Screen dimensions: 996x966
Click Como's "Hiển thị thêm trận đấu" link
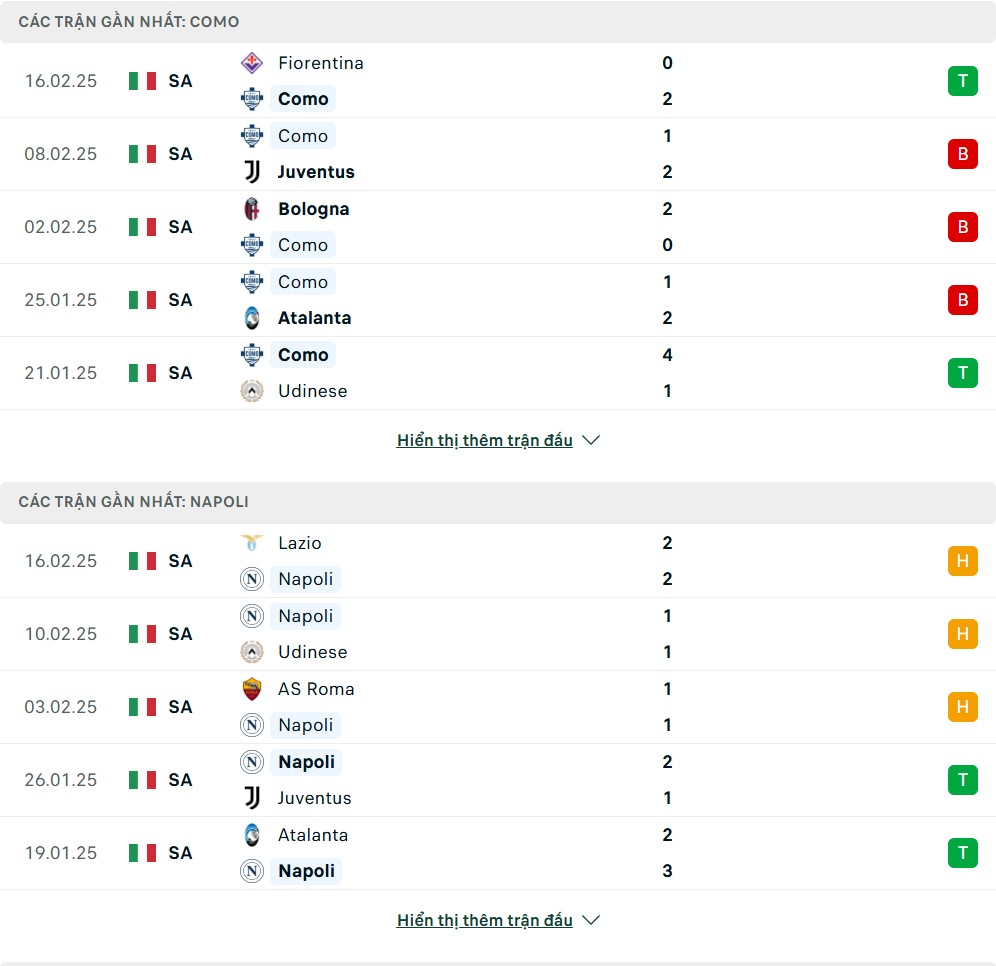484,440
